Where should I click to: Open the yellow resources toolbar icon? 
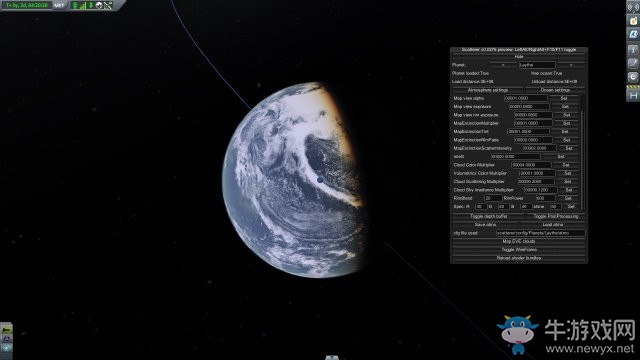click(x=633, y=20)
